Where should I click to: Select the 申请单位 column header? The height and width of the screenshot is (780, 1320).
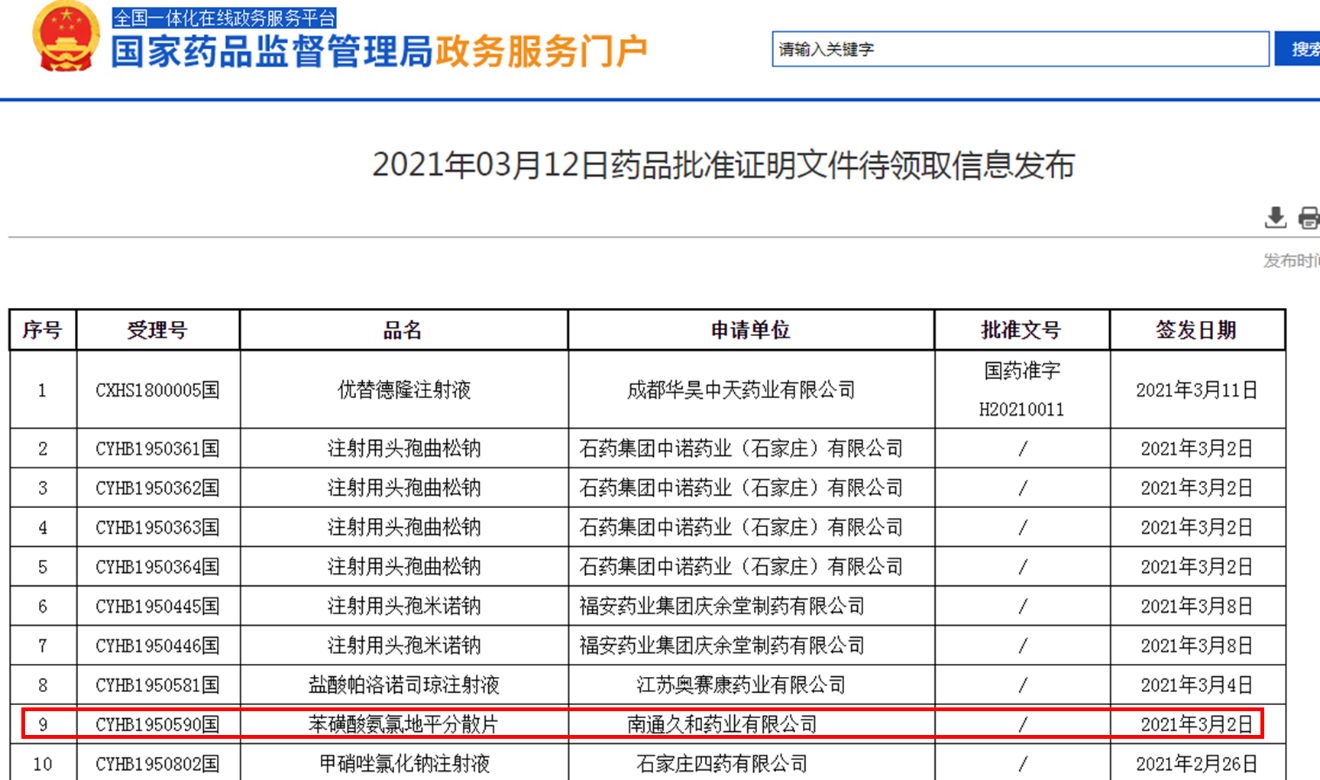[750, 330]
